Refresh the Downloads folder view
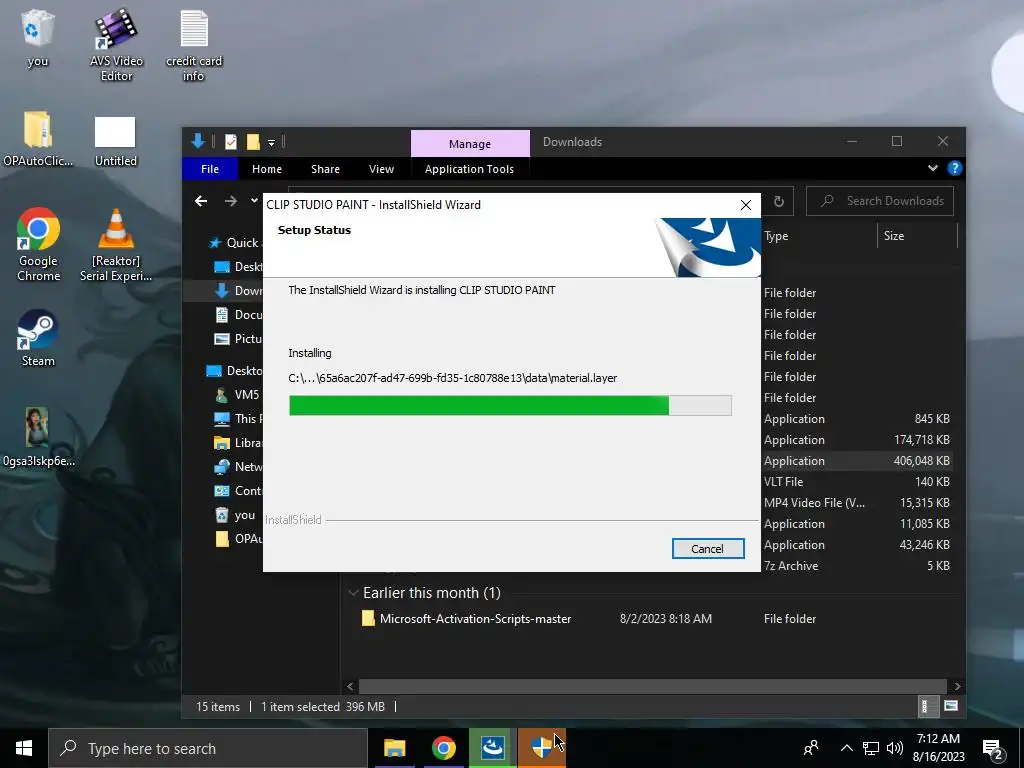This screenshot has height=768, width=1024. [x=778, y=201]
